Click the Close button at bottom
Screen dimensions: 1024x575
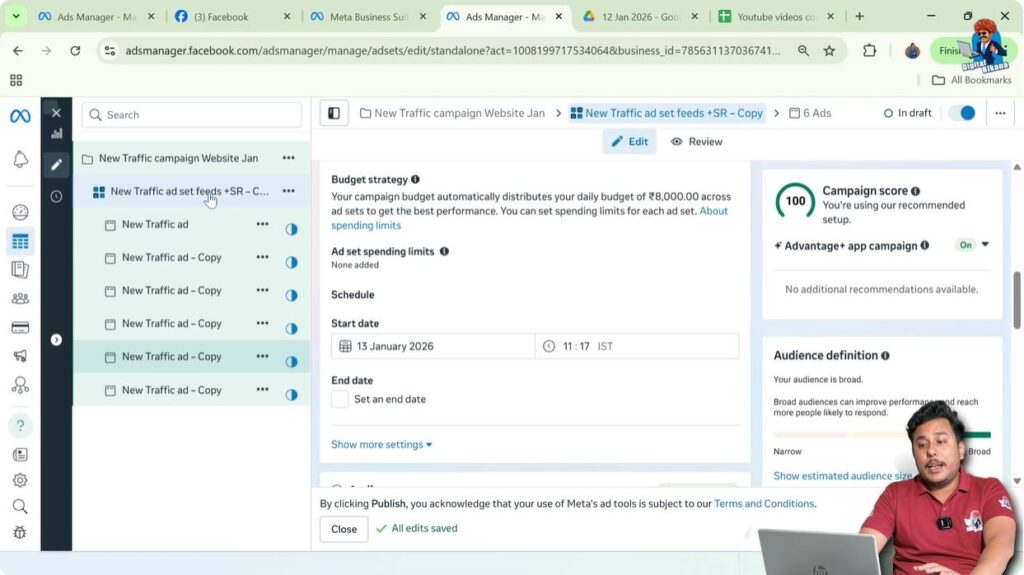344,529
